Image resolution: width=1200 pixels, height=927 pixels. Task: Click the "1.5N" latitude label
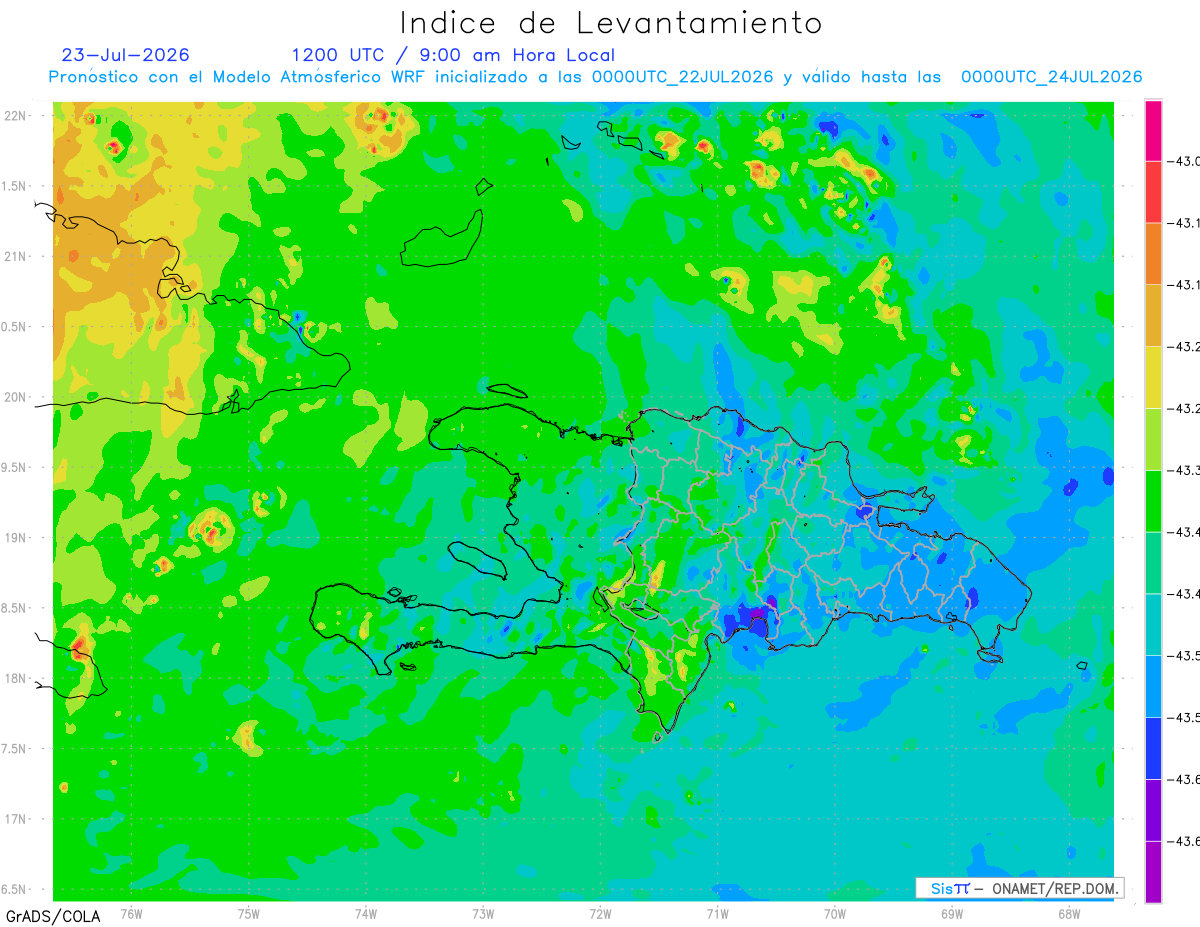click(x=14, y=186)
